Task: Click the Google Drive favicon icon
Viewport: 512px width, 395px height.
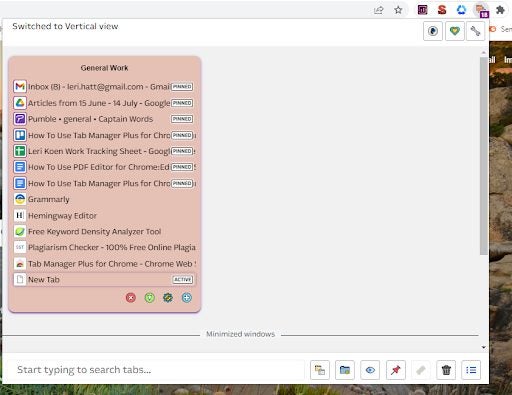Action: [20, 103]
